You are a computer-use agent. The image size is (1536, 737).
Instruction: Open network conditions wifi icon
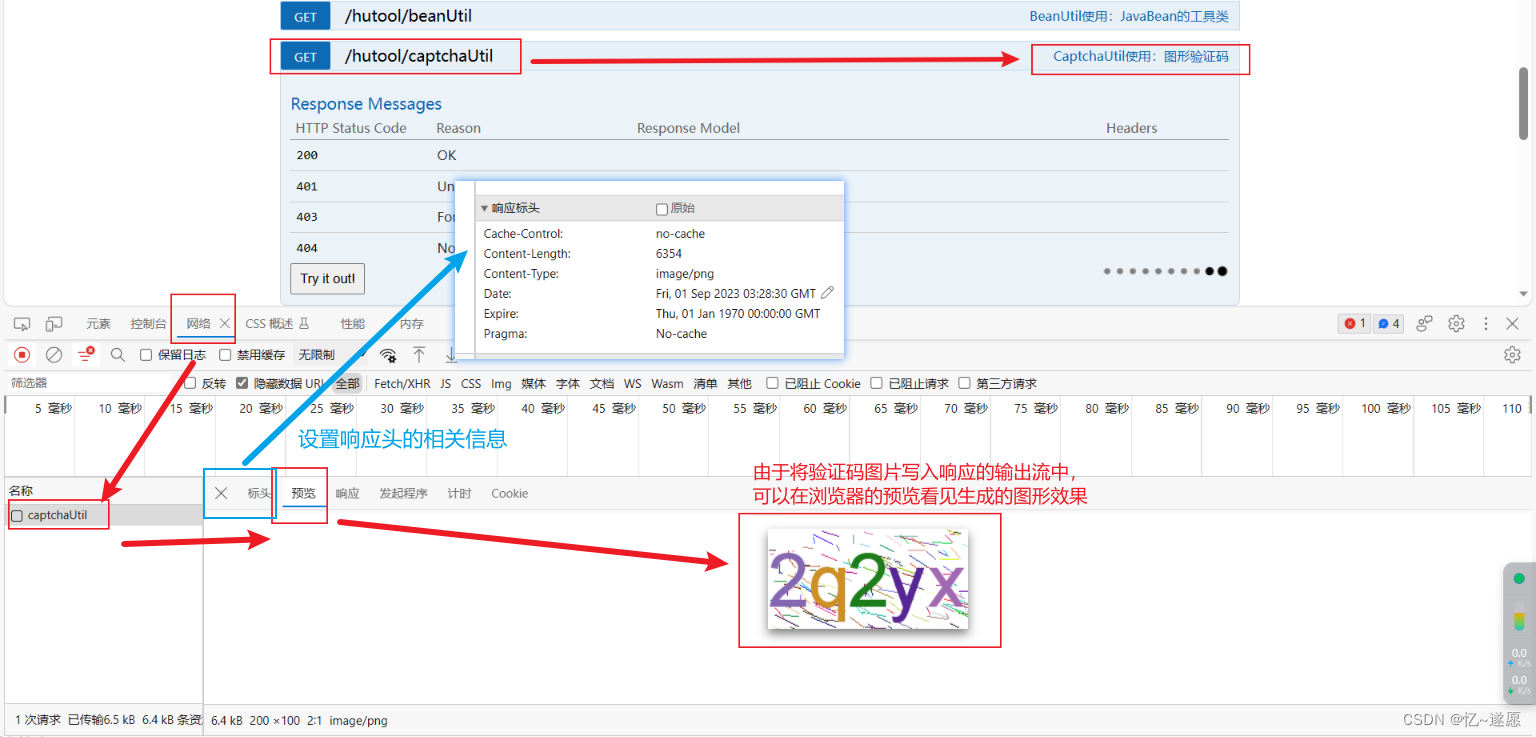389,355
